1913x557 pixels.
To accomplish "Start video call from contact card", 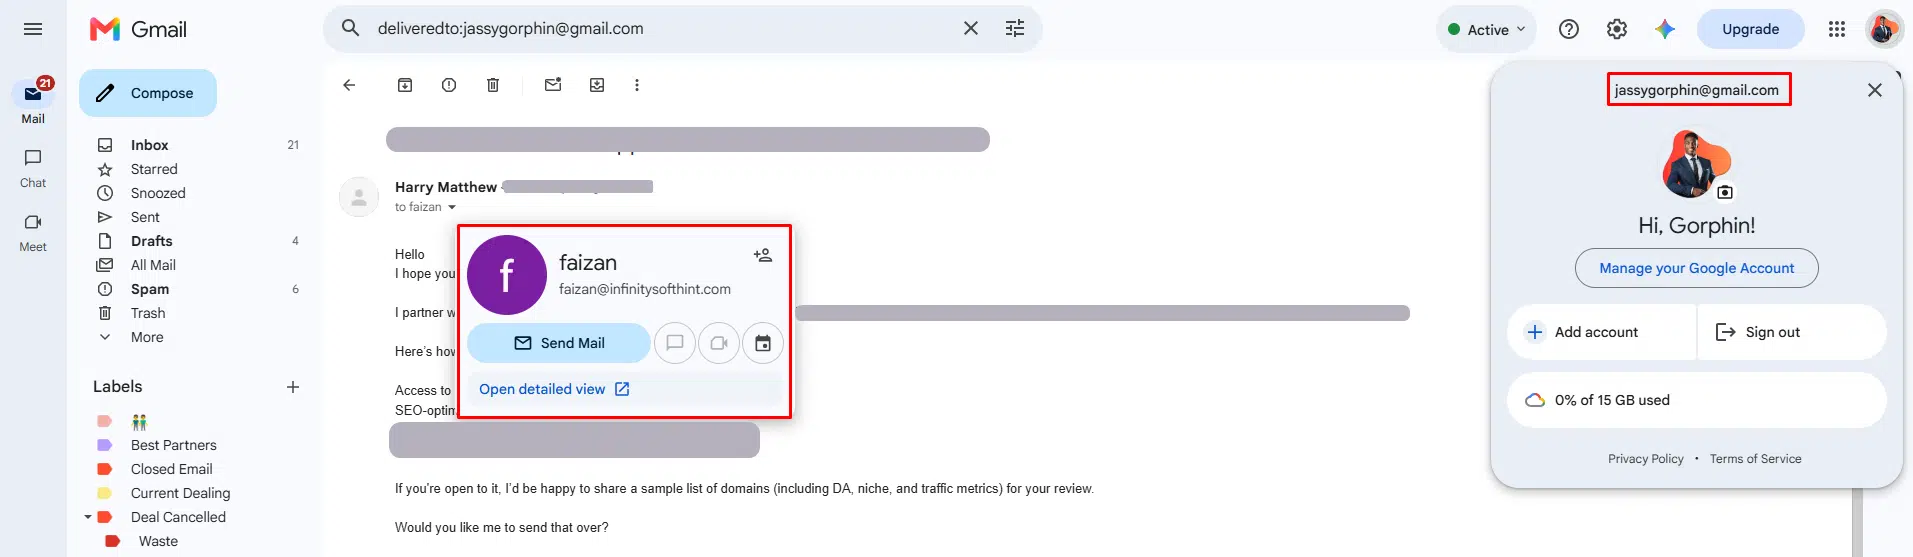I will (719, 343).
